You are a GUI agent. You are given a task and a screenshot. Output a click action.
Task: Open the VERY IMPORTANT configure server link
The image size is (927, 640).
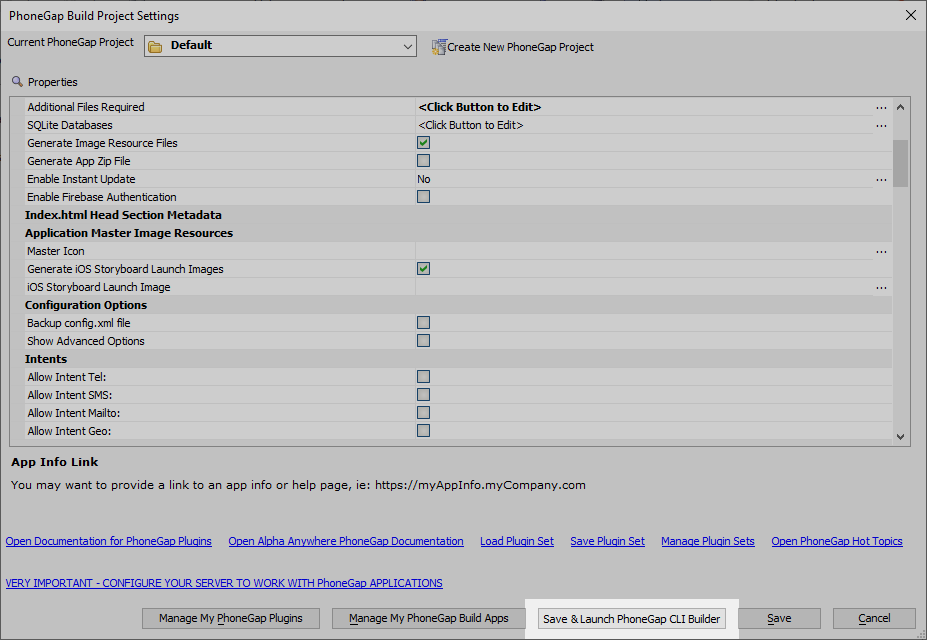click(x=224, y=583)
